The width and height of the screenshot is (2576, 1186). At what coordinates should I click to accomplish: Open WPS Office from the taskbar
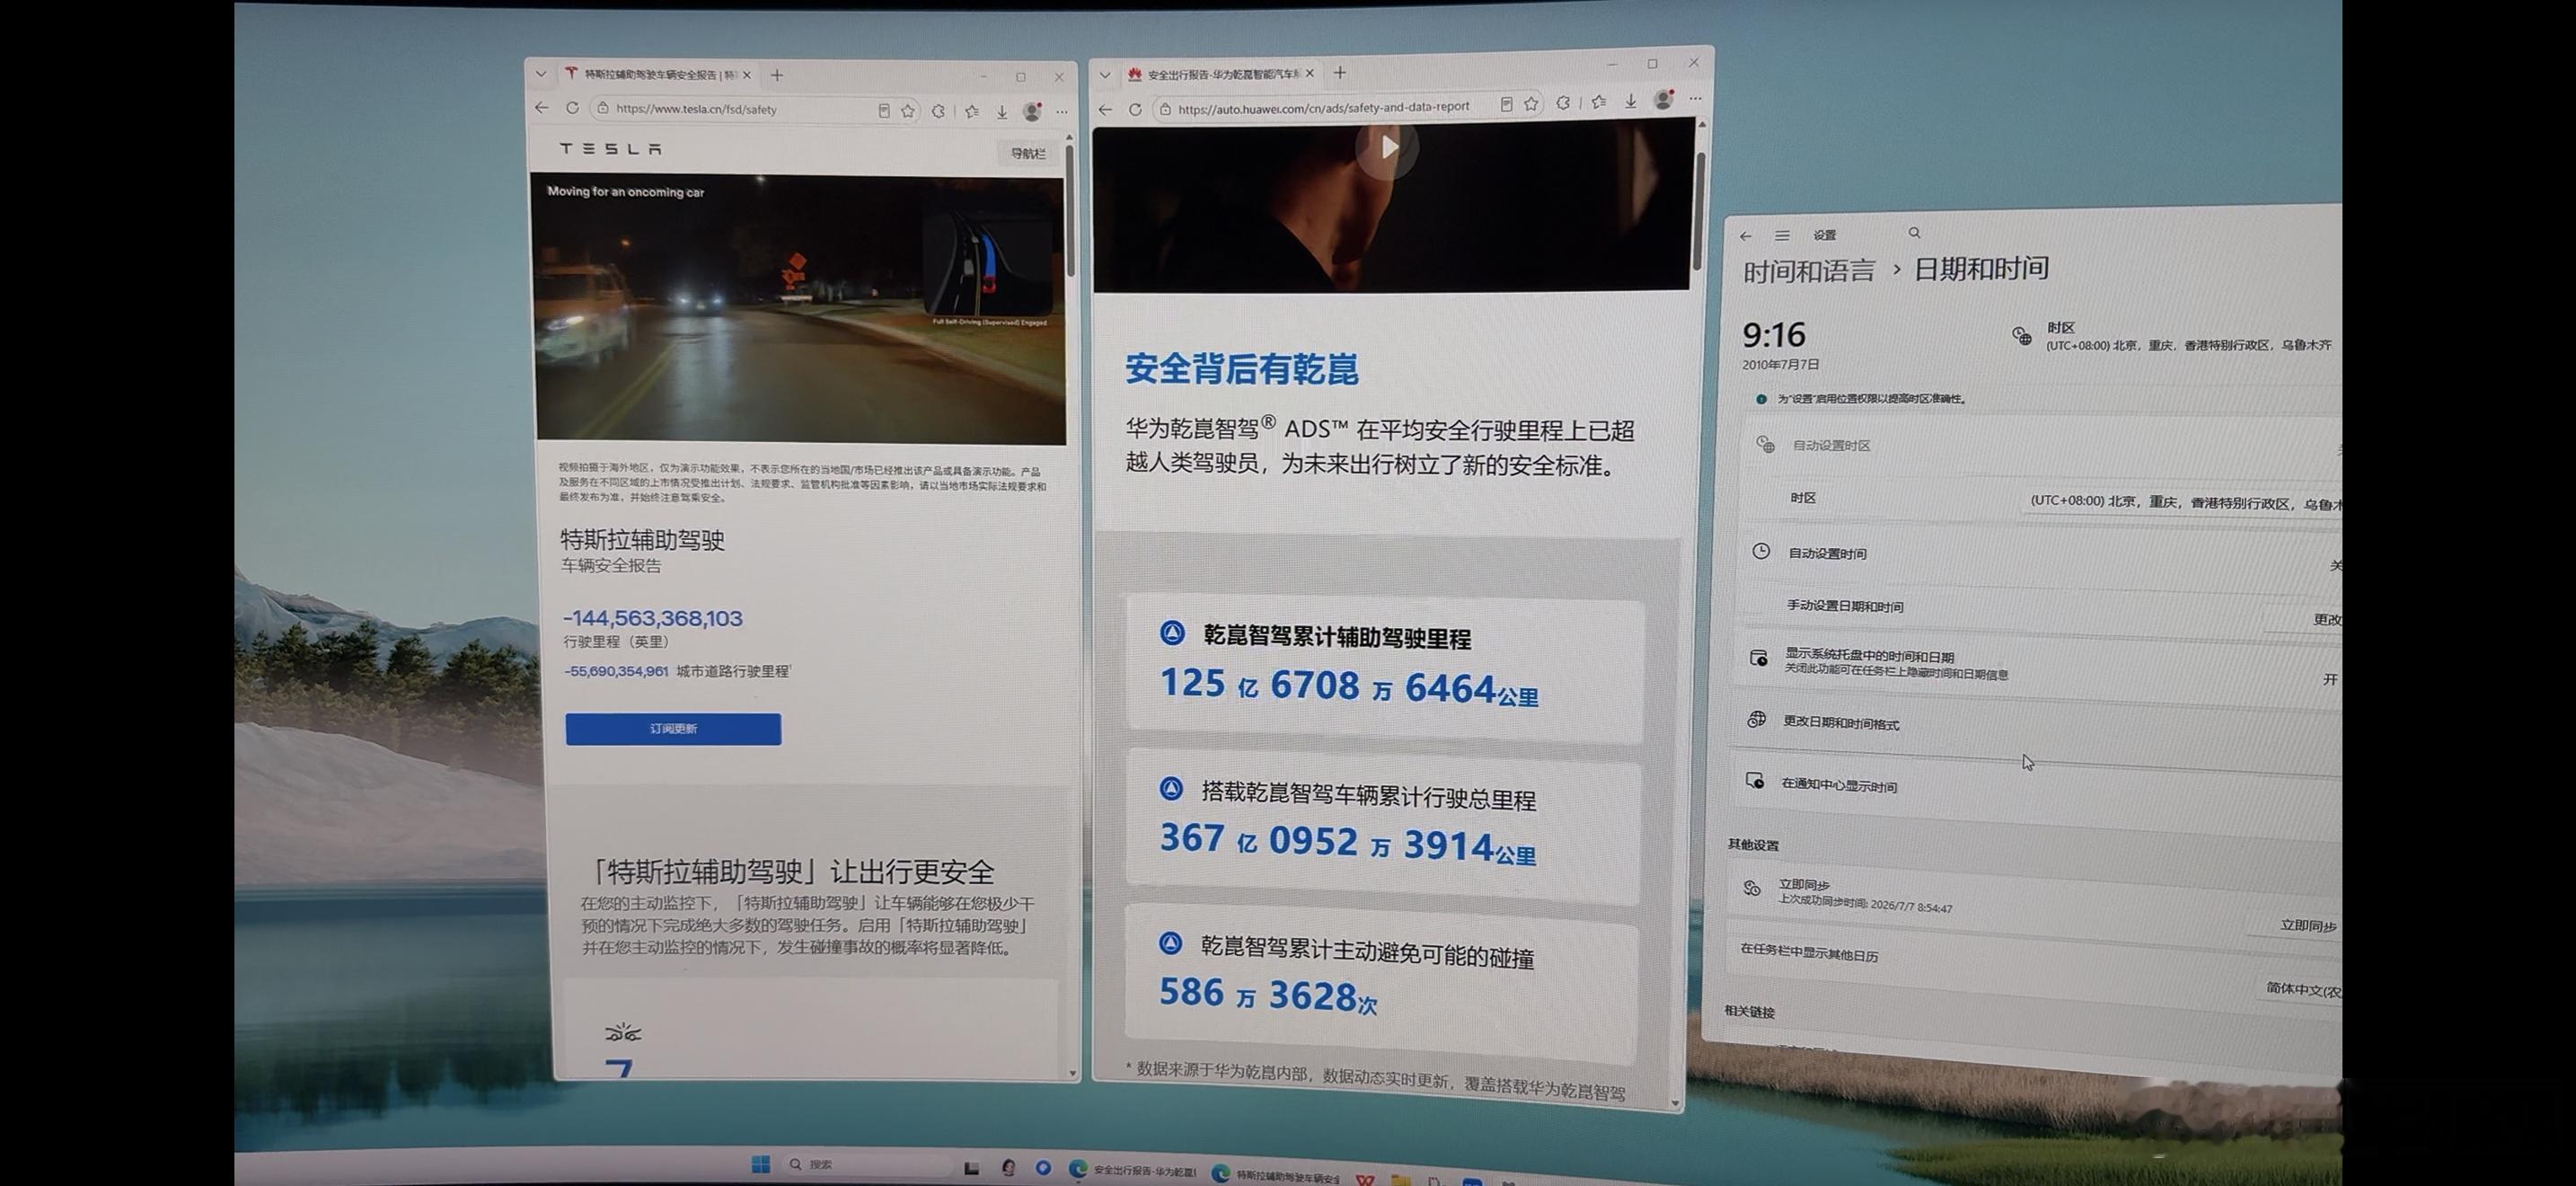point(1365,1180)
